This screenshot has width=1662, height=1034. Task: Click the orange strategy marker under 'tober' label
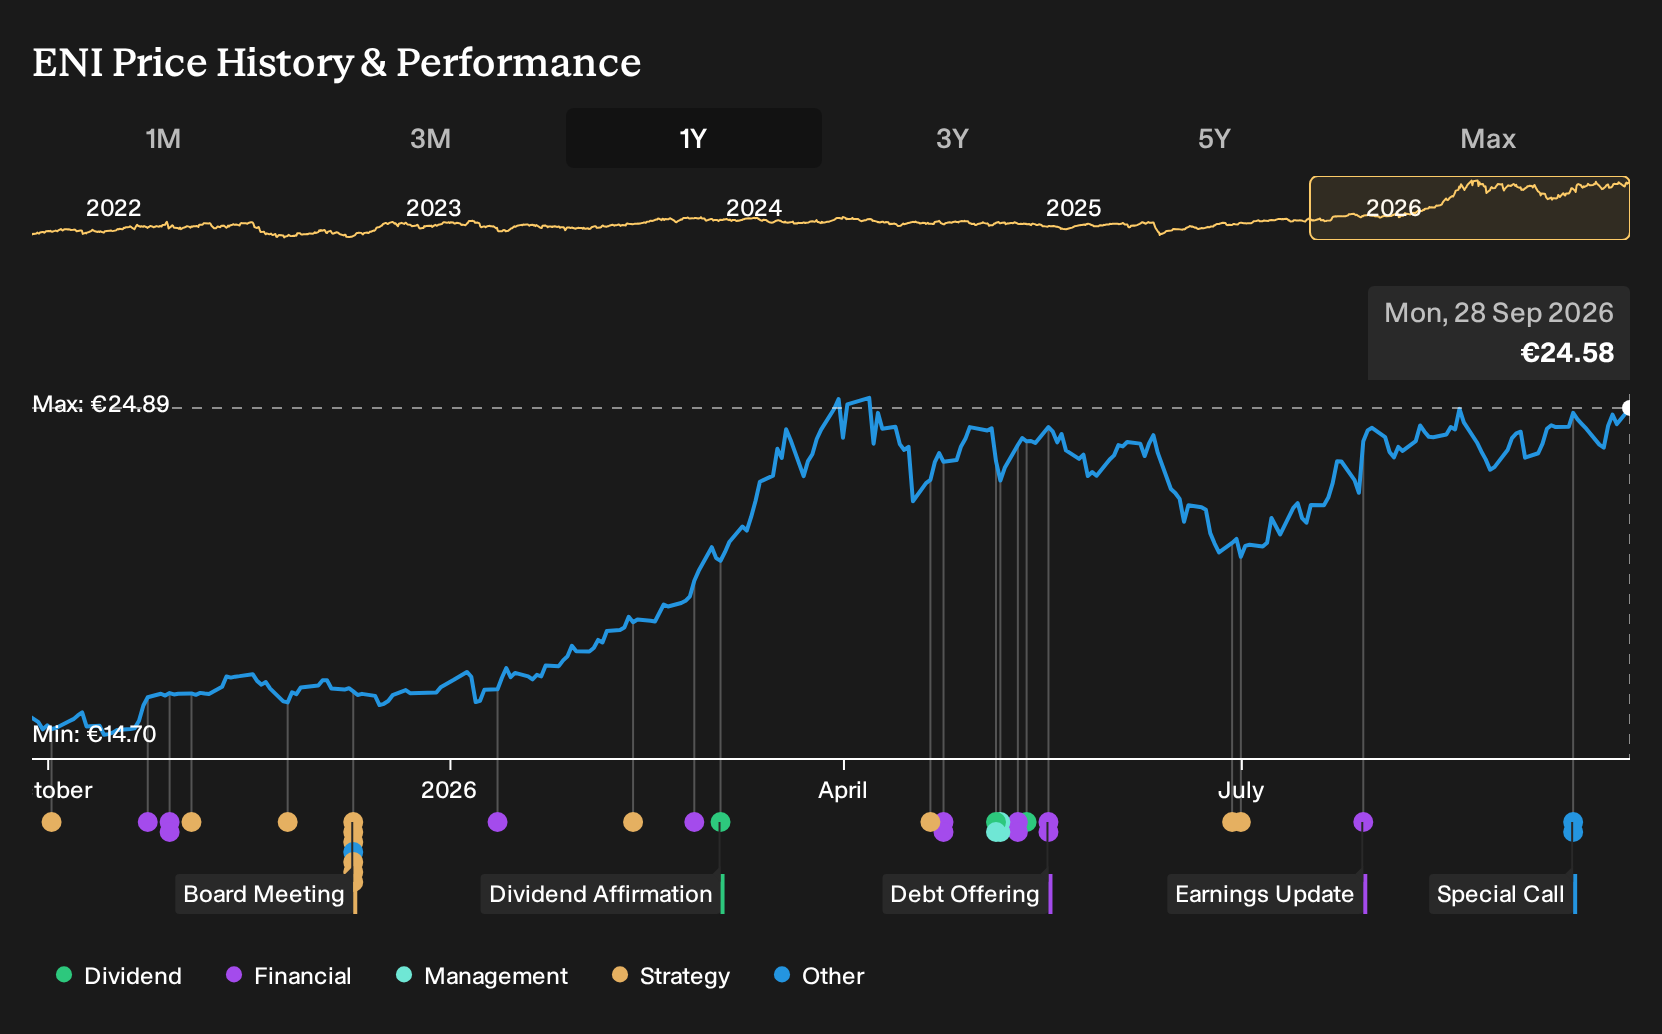[x=52, y=822]
